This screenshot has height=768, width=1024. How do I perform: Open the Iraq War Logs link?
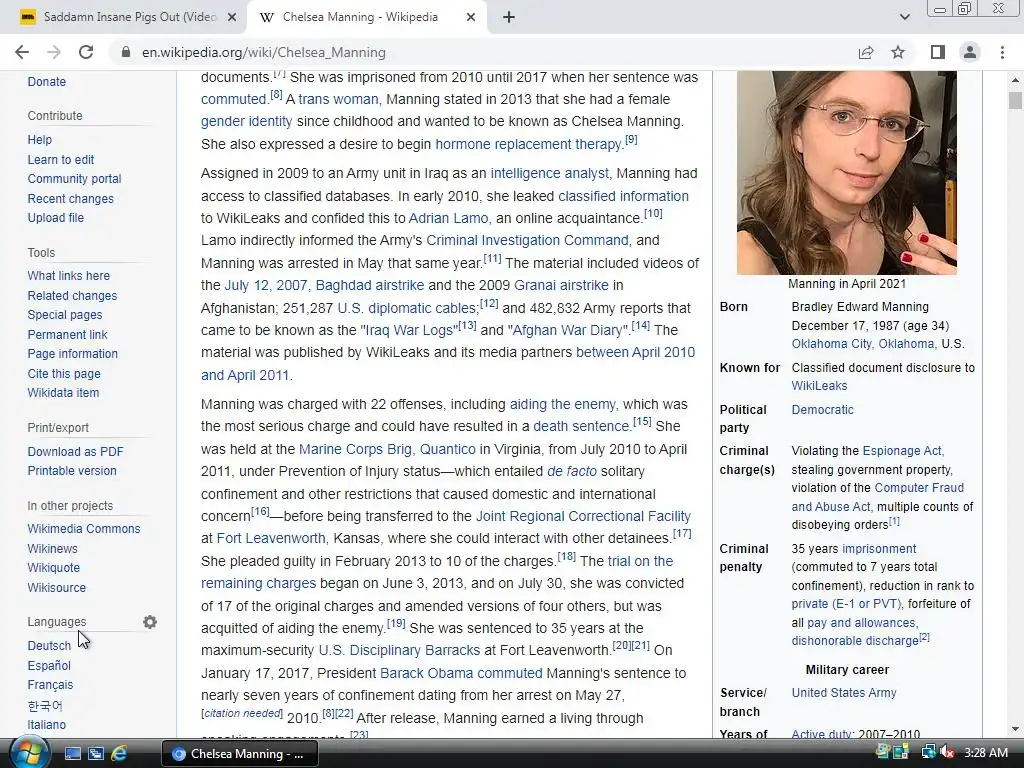409,330
